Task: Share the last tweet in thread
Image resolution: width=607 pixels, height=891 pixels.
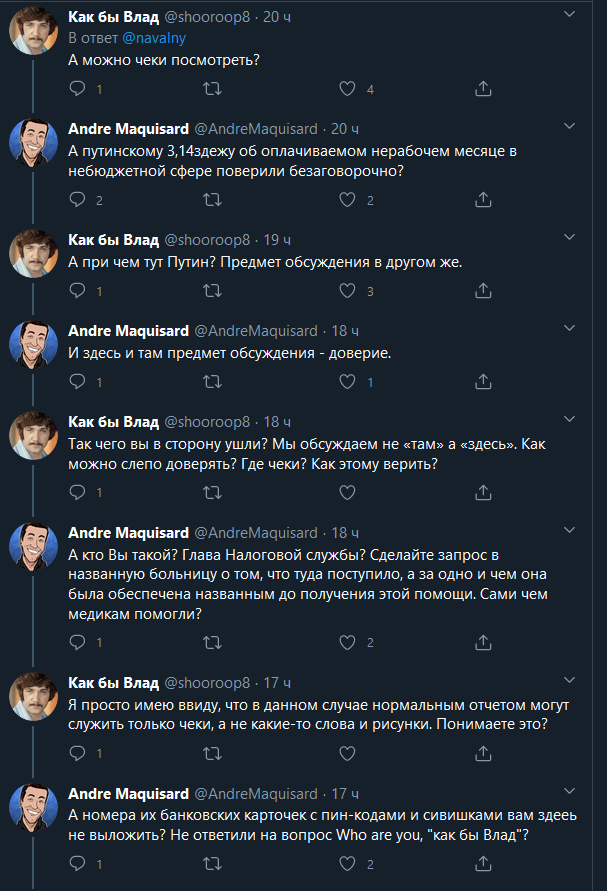Action: [x=483, y=864]
